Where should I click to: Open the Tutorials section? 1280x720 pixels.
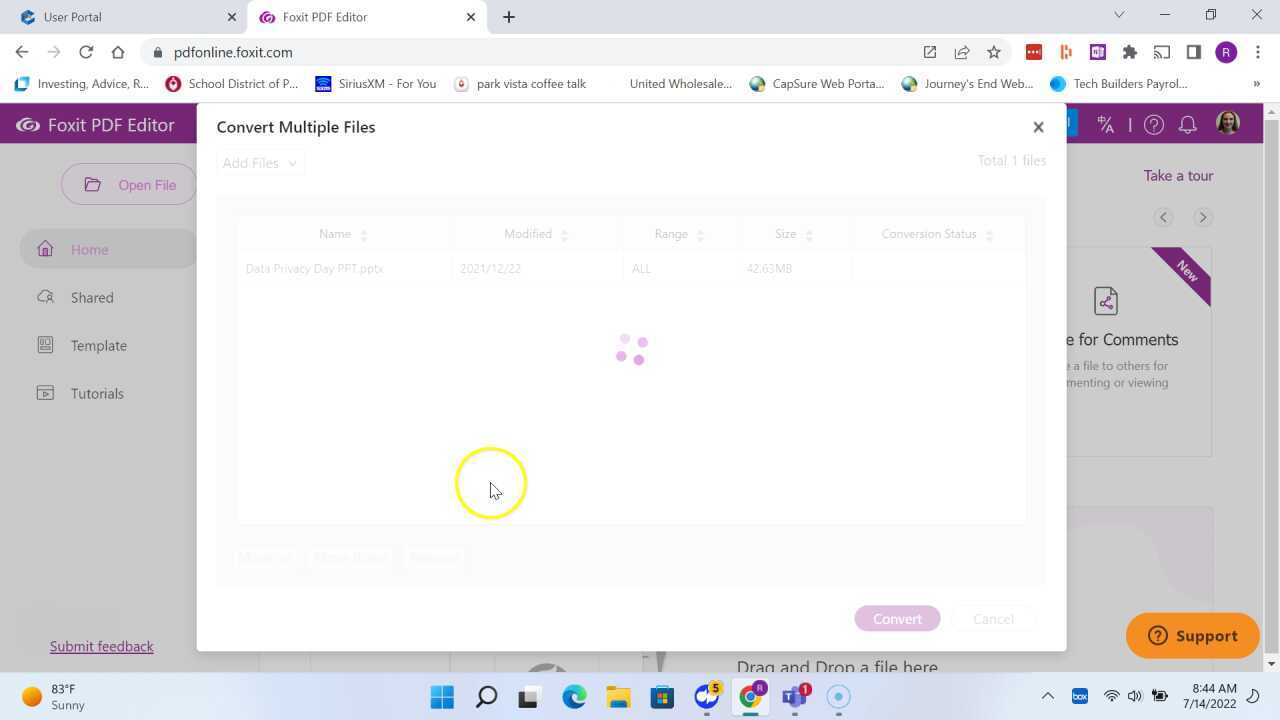[x=97, y=393]
